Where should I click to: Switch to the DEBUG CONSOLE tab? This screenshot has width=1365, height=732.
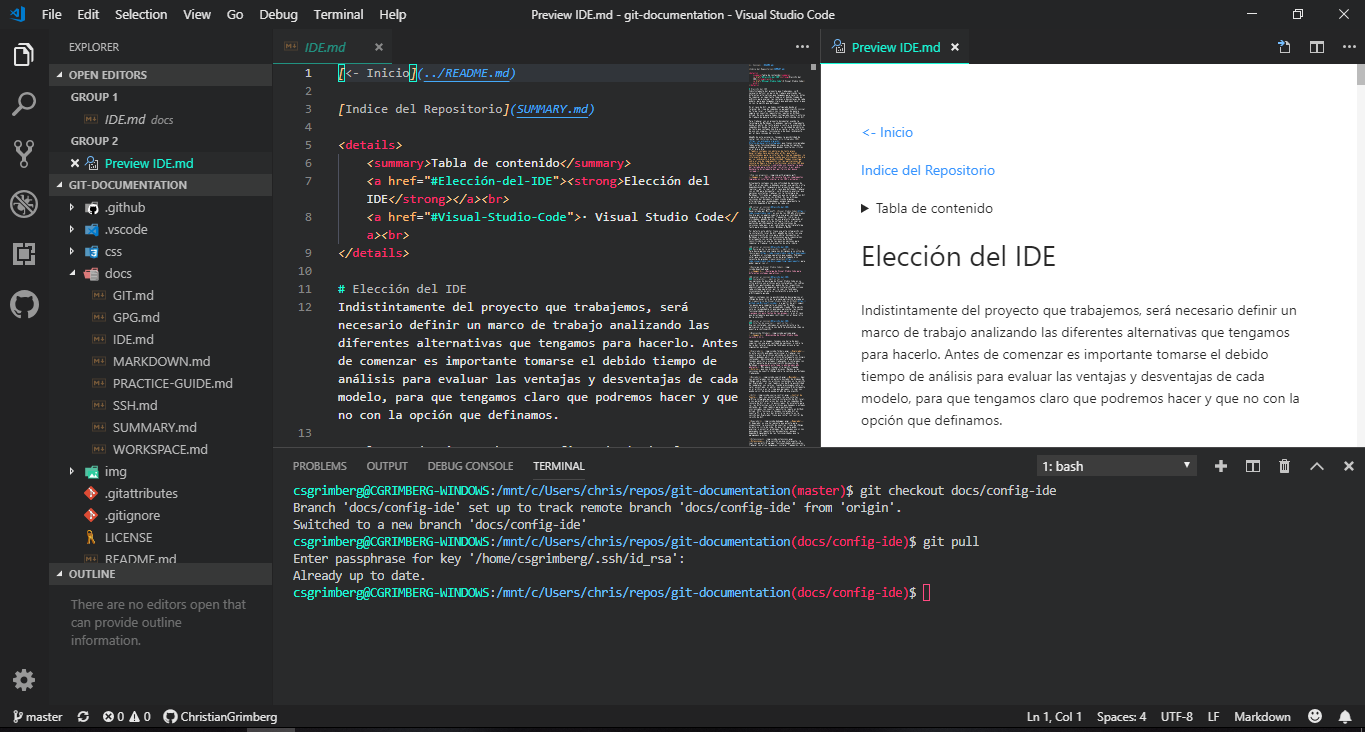tap(470, 465)
